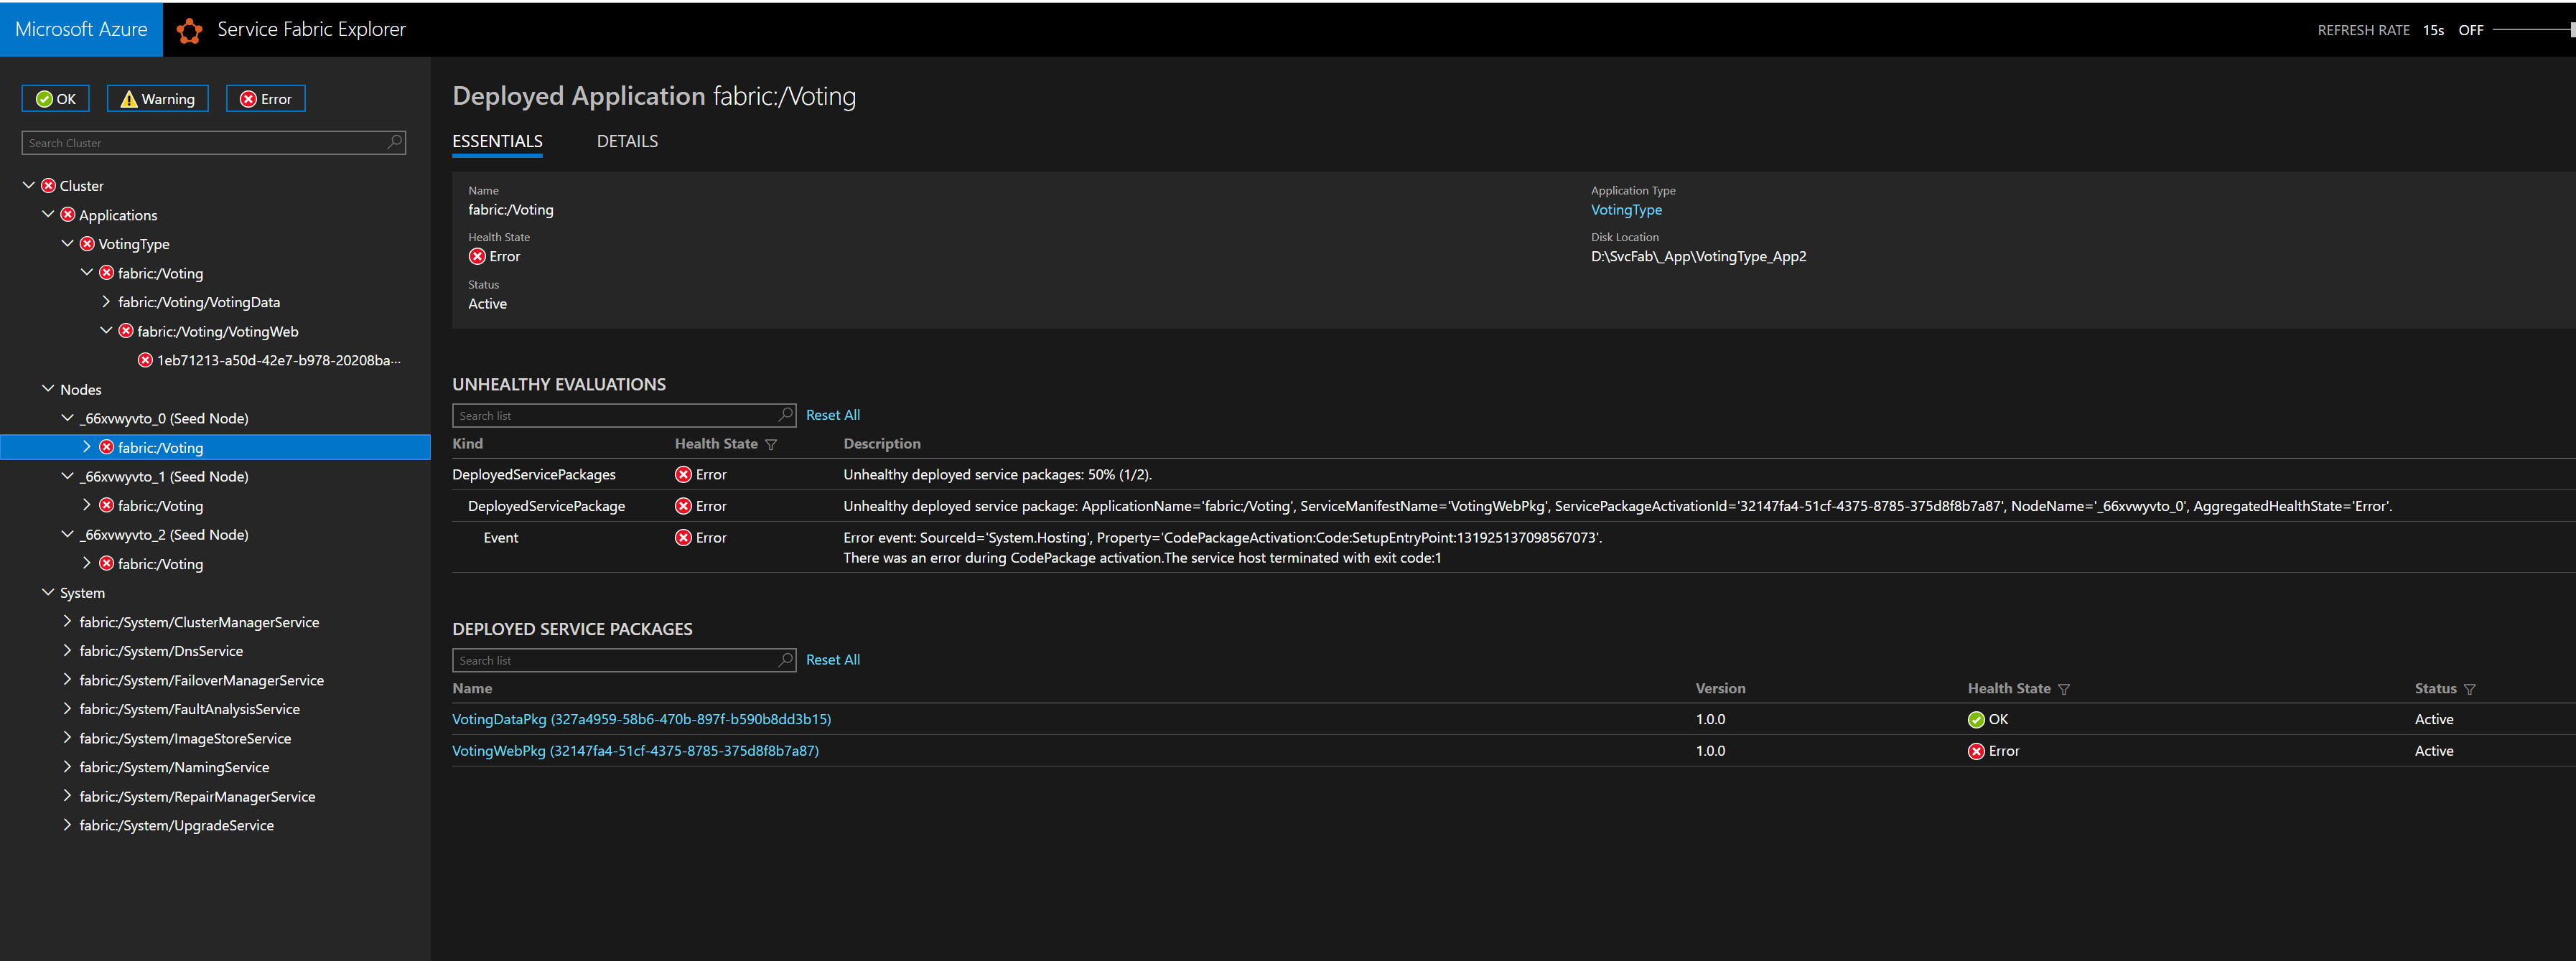2576x961 pixels.
Task: Select fabric:/System/RepairManagerService tree item
Action: [x=197, y=796]
